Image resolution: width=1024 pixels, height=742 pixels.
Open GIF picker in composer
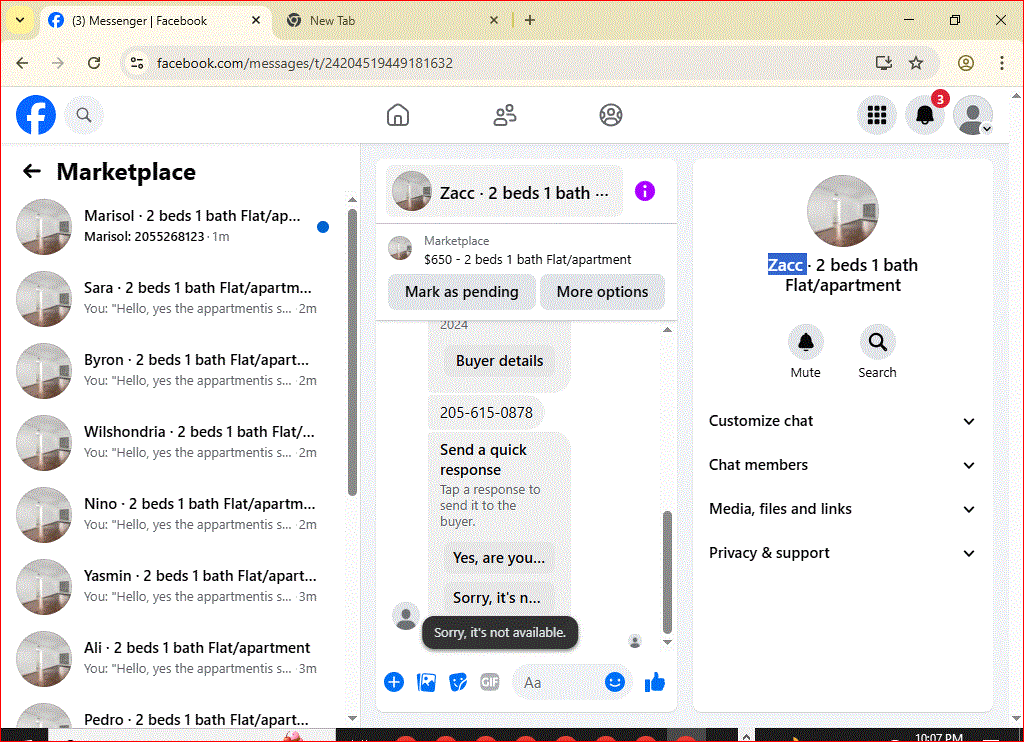490,682
